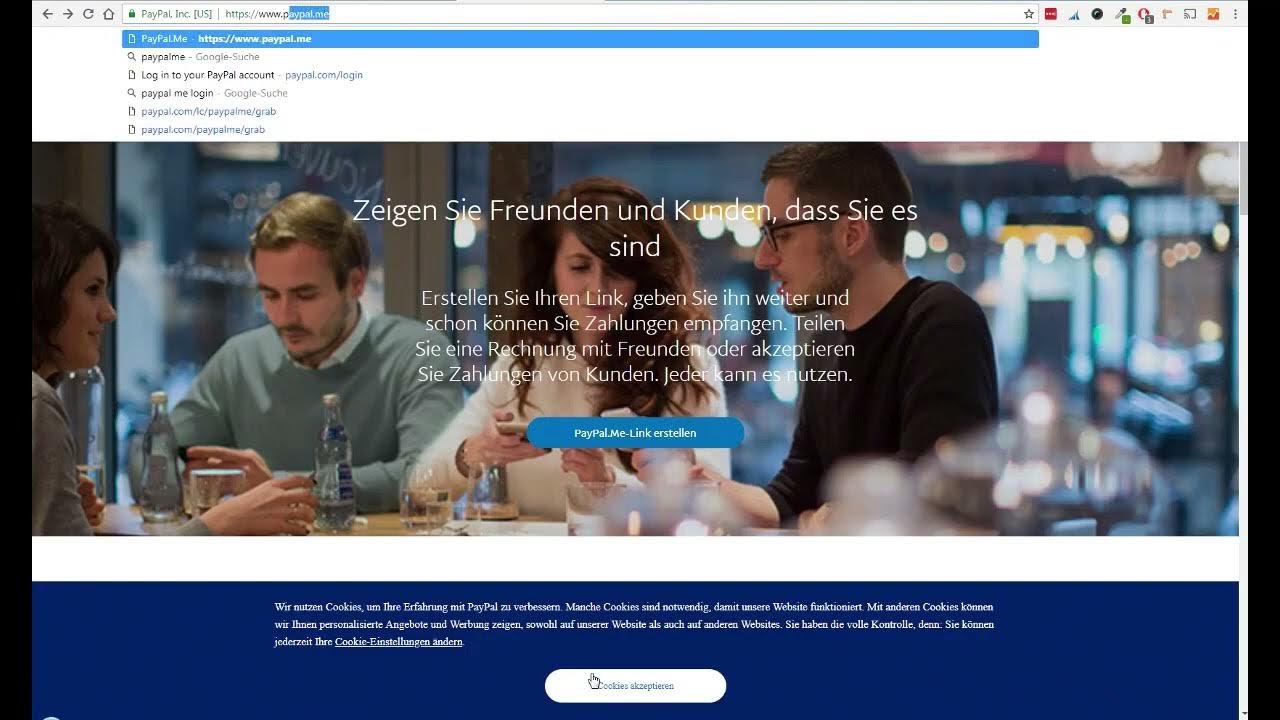Open the eyedropper color picker extension

pyautogui.click(x=1122, y=14)
